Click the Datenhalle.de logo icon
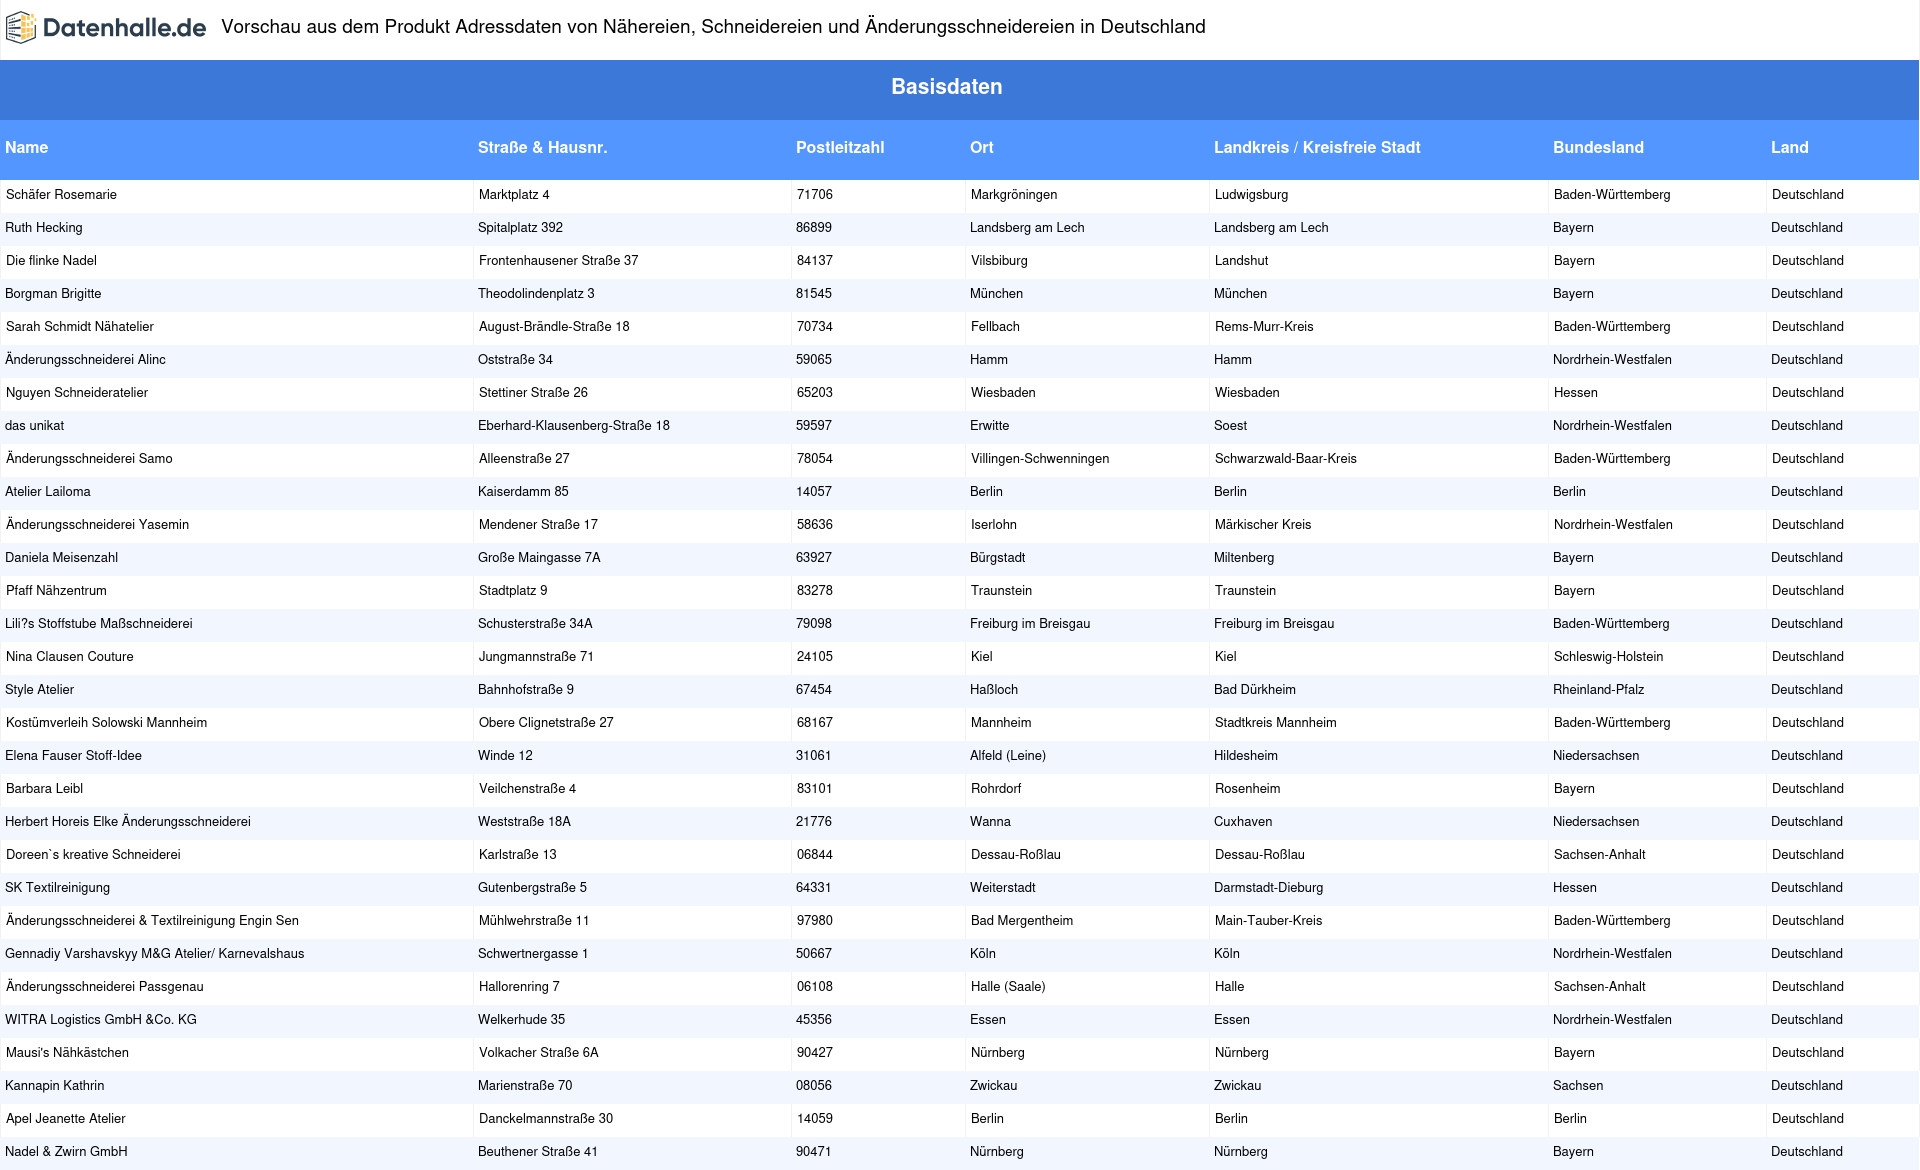Screen dimensions: 1920x1170 [x=21, y=28]
